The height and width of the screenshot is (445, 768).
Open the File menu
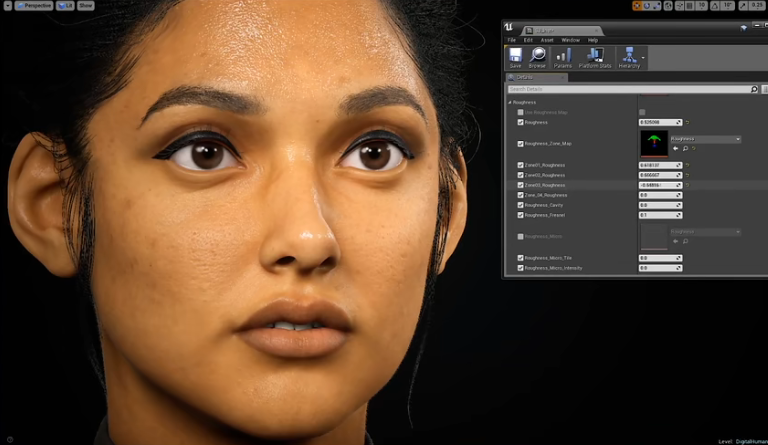511,40
